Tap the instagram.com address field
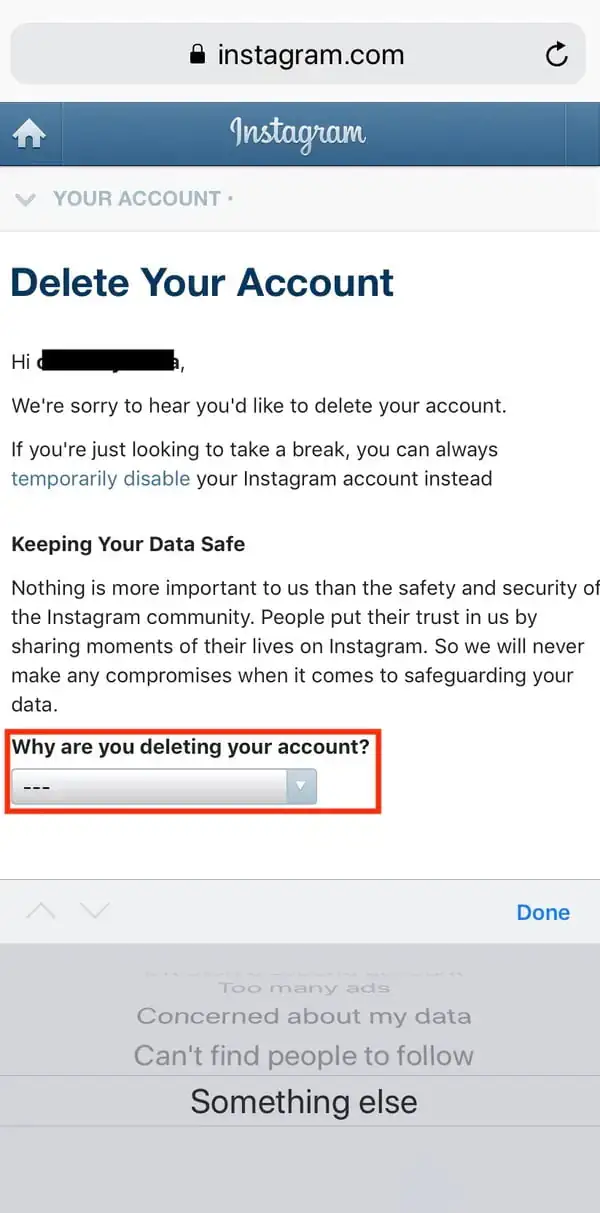Screen dimensions: 600x1213 [310, 55]
